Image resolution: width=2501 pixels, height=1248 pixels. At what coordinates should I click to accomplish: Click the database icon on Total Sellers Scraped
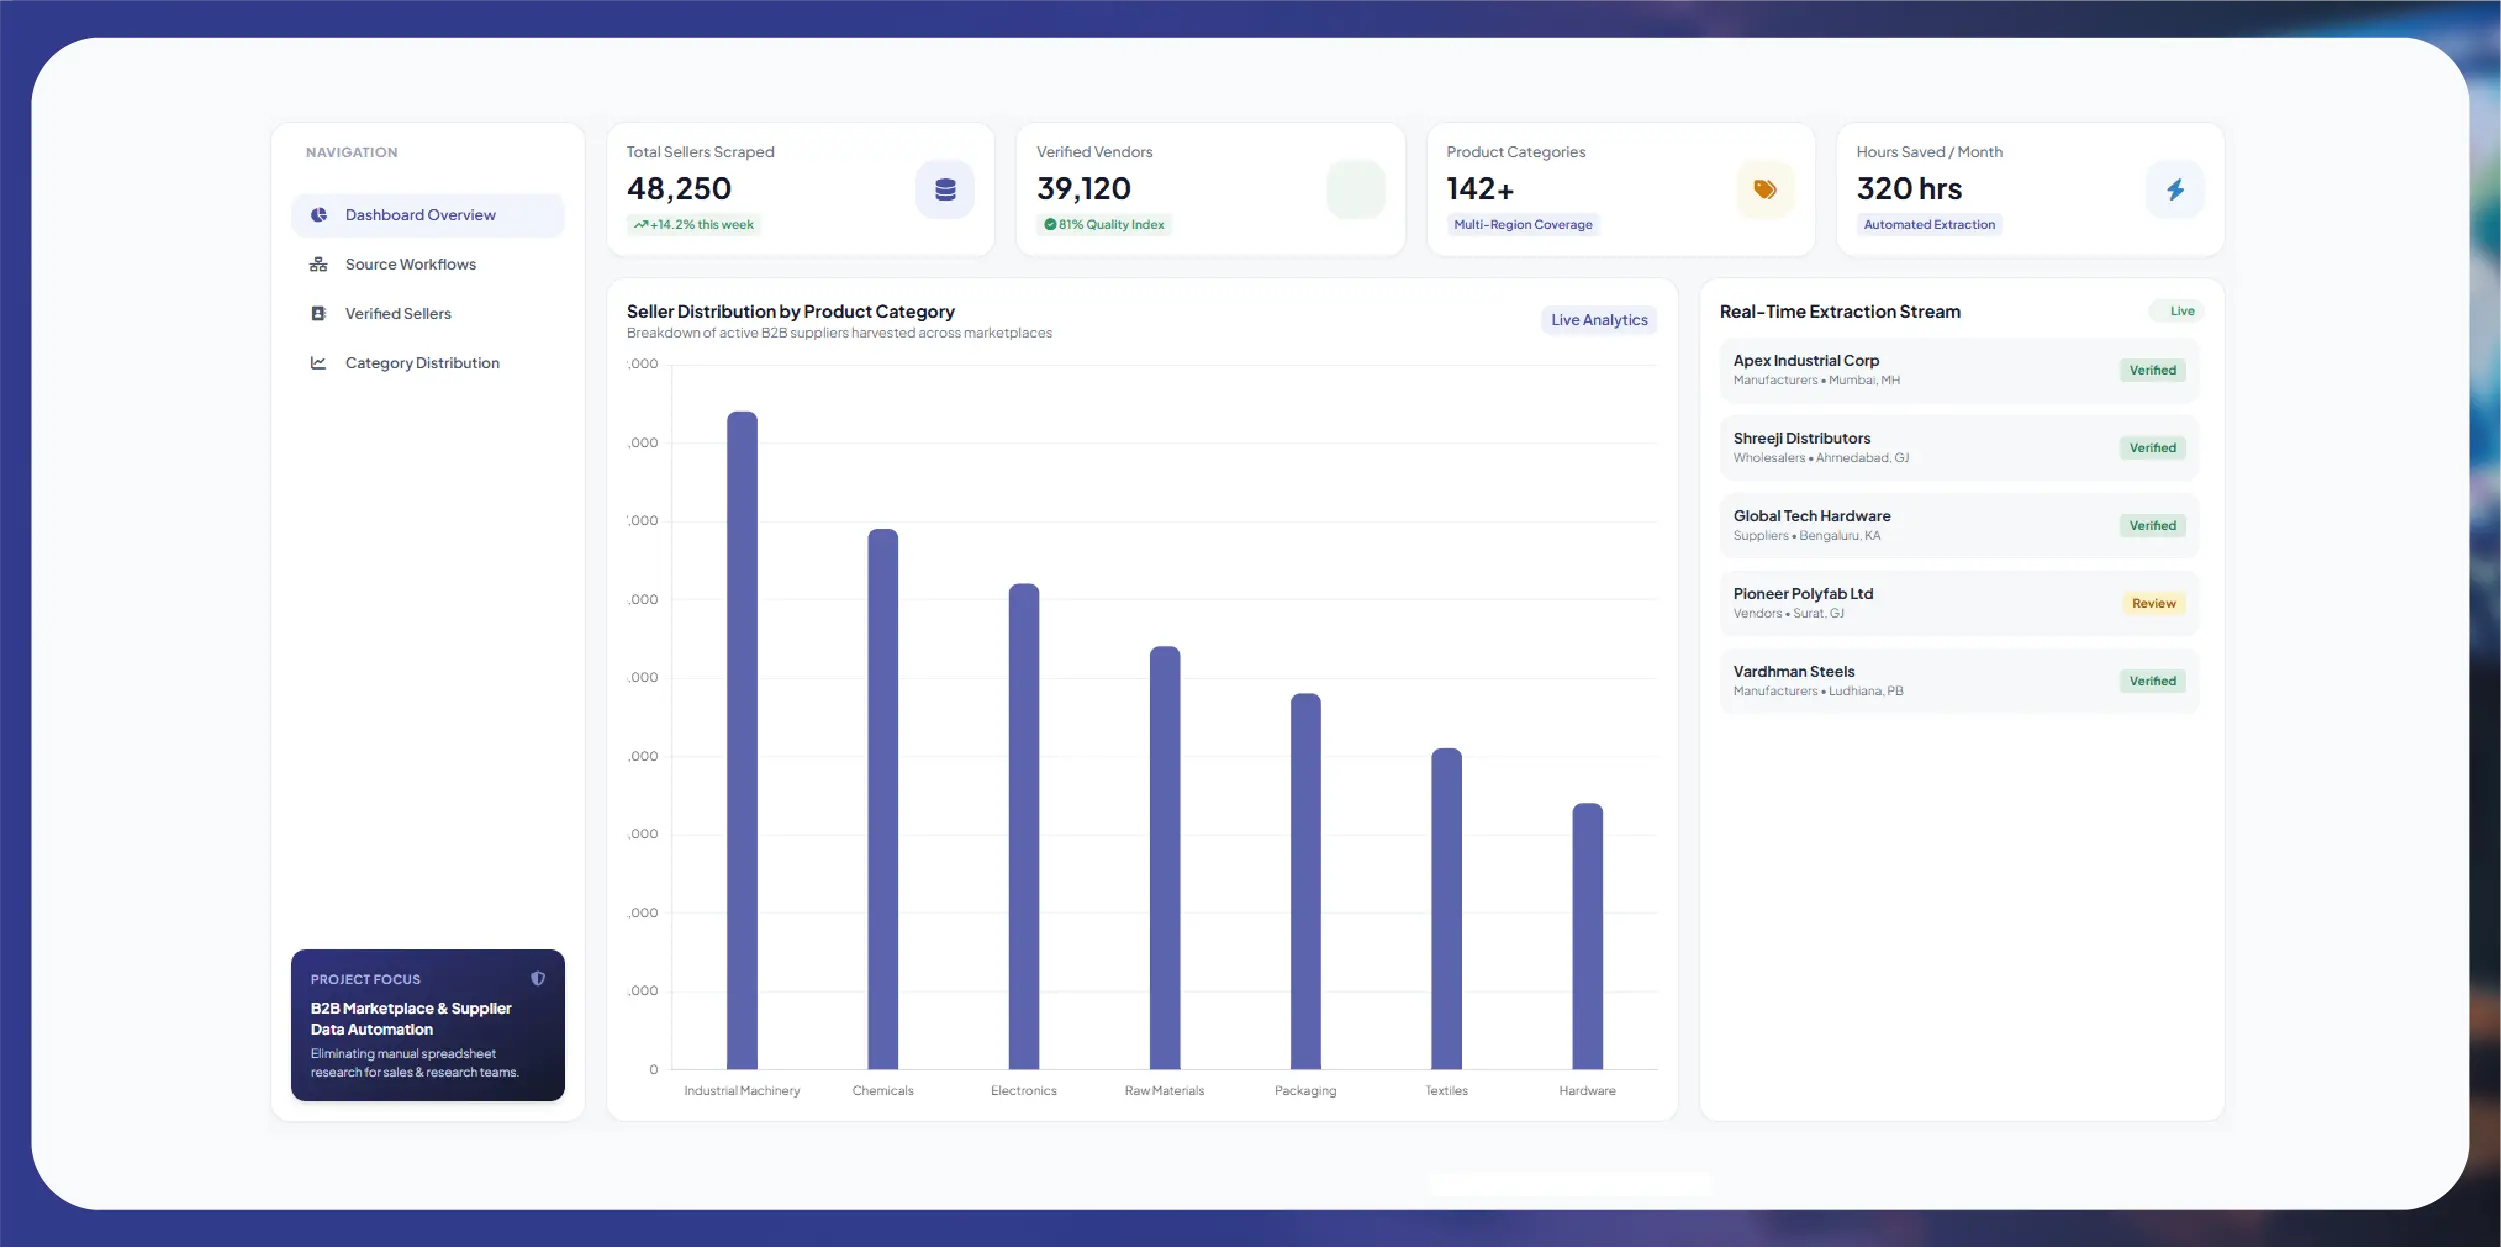[x=944, y=189]
